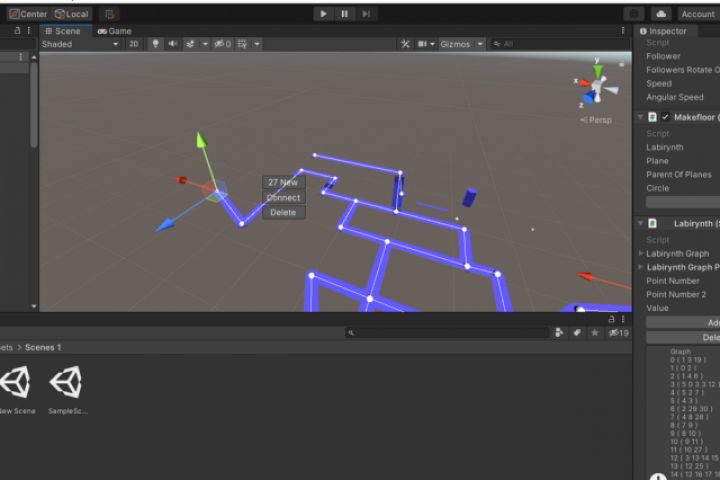Toggle the Center pivot mode button
This screenshot has width=720, height=480.
pos(28,14)
